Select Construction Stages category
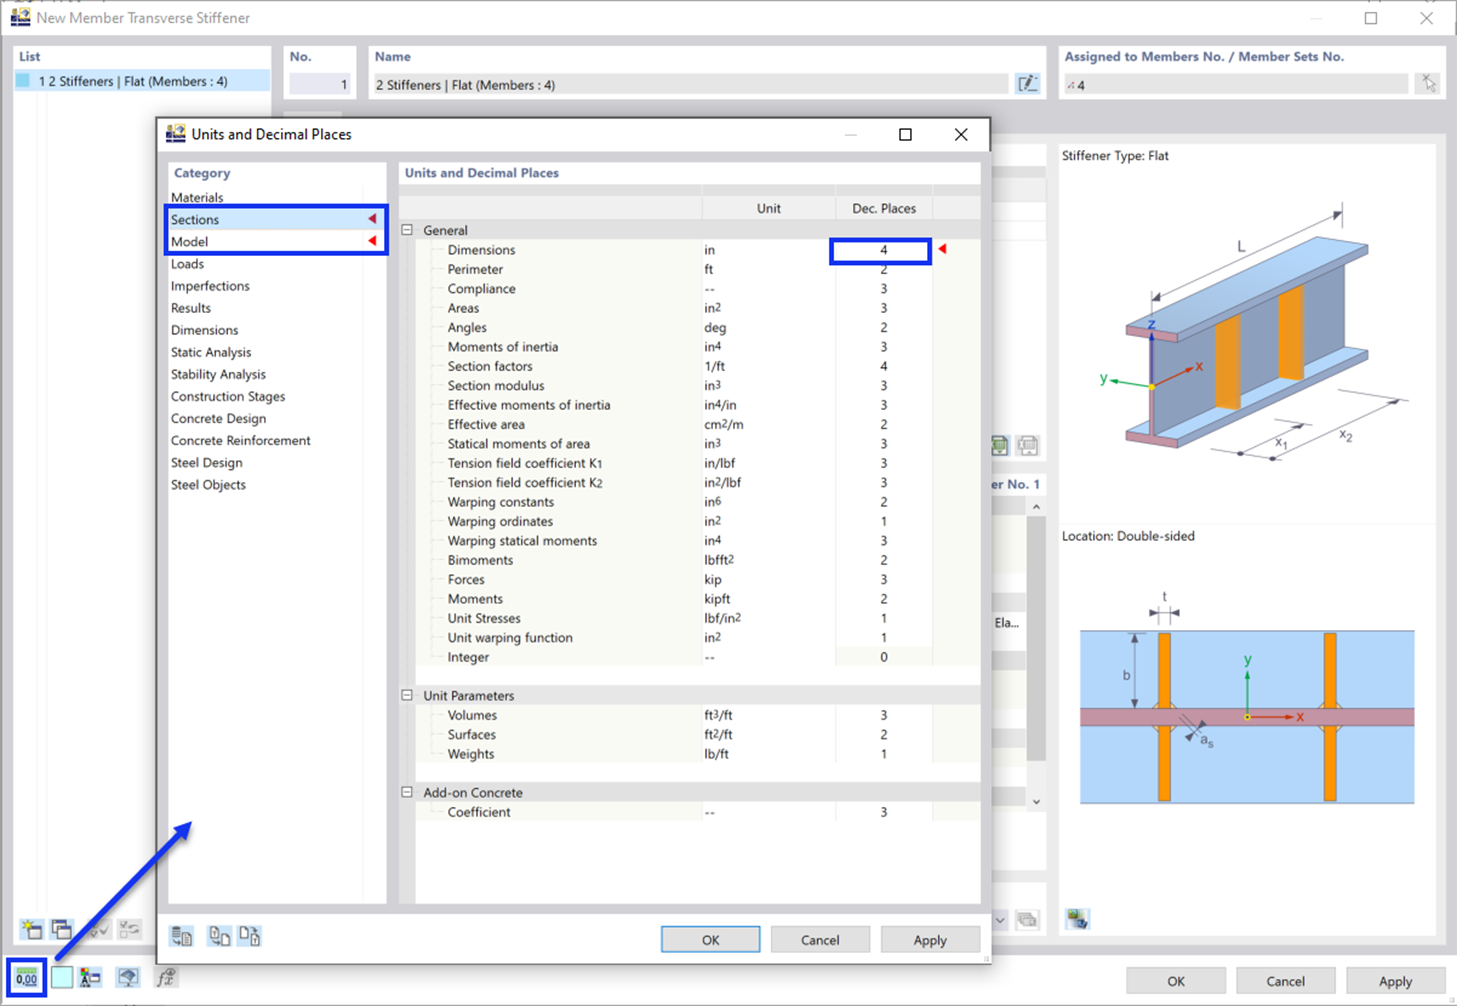Image resolution: width=1457 pixels, height=1006 pixels. (277, 395)
